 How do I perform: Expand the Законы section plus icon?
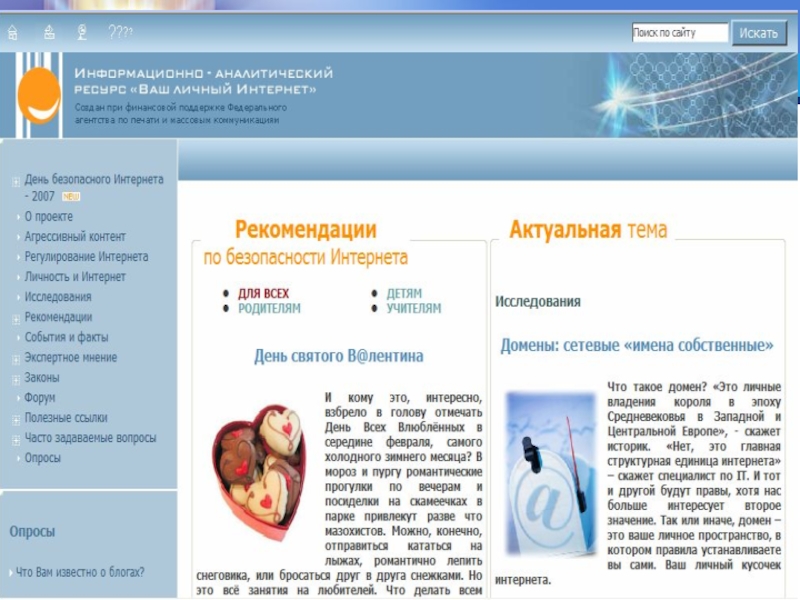pyautogui.click(x=16, y=378)
